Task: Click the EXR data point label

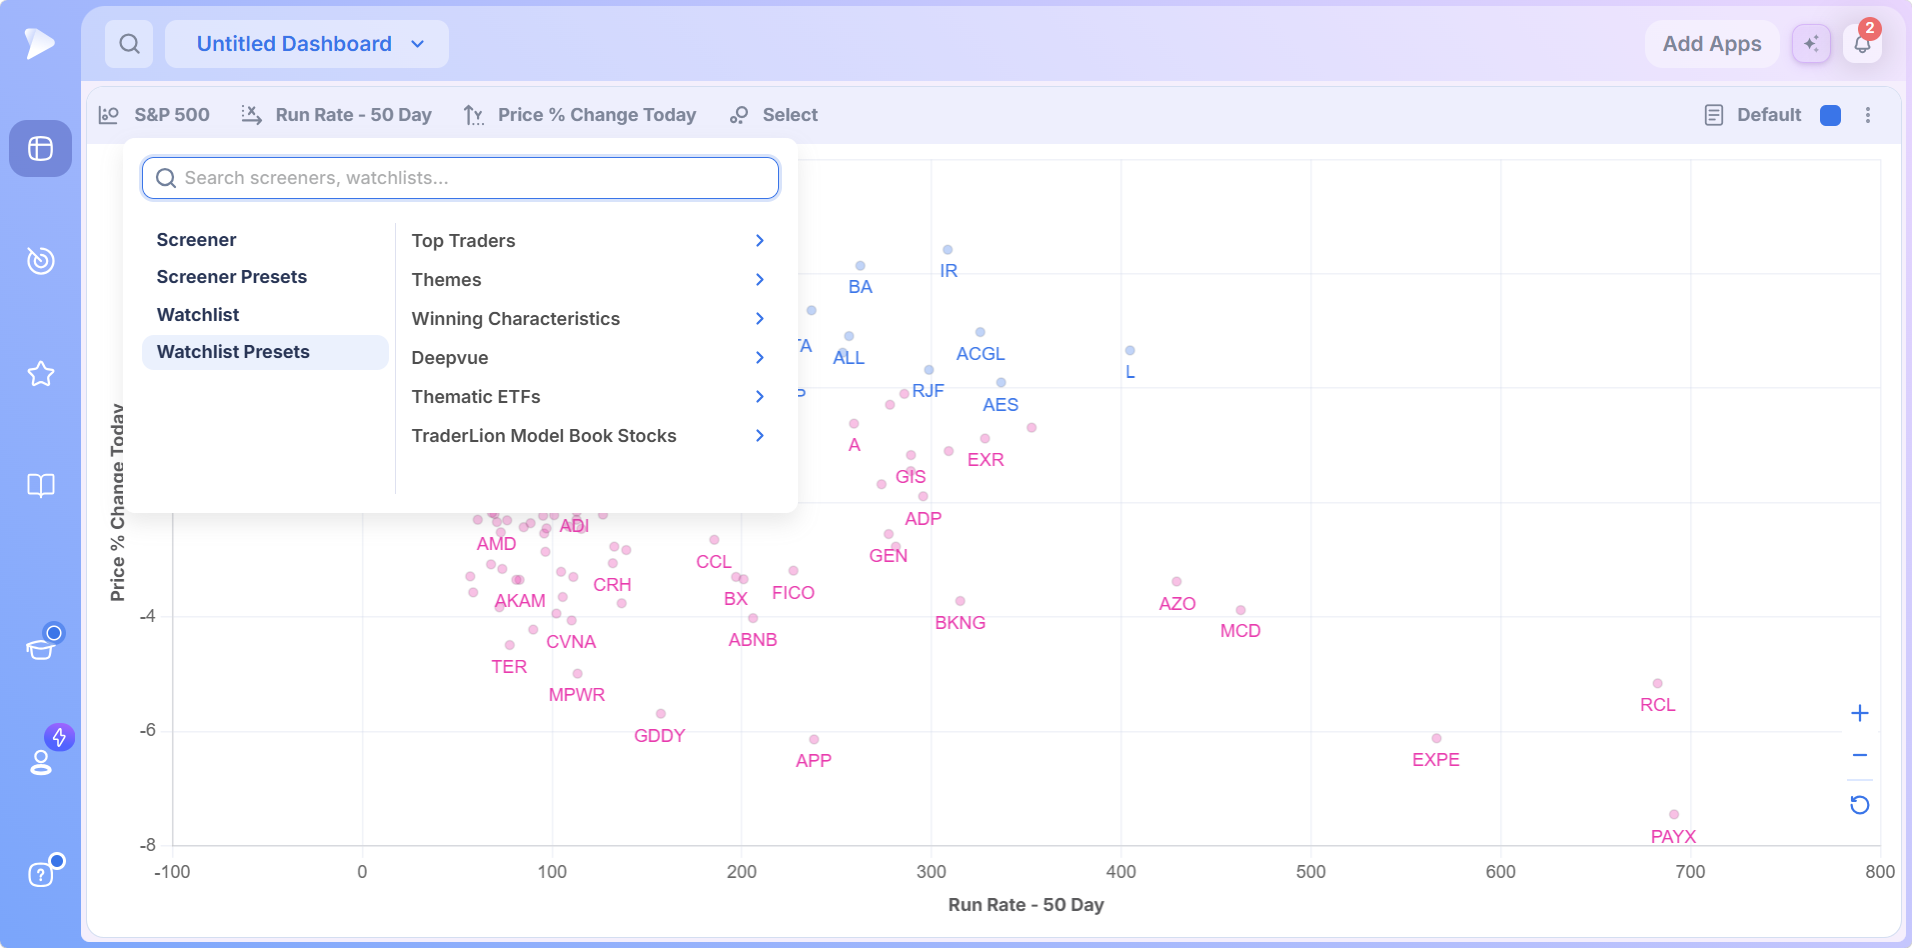Action: click(x=985, y=460)
